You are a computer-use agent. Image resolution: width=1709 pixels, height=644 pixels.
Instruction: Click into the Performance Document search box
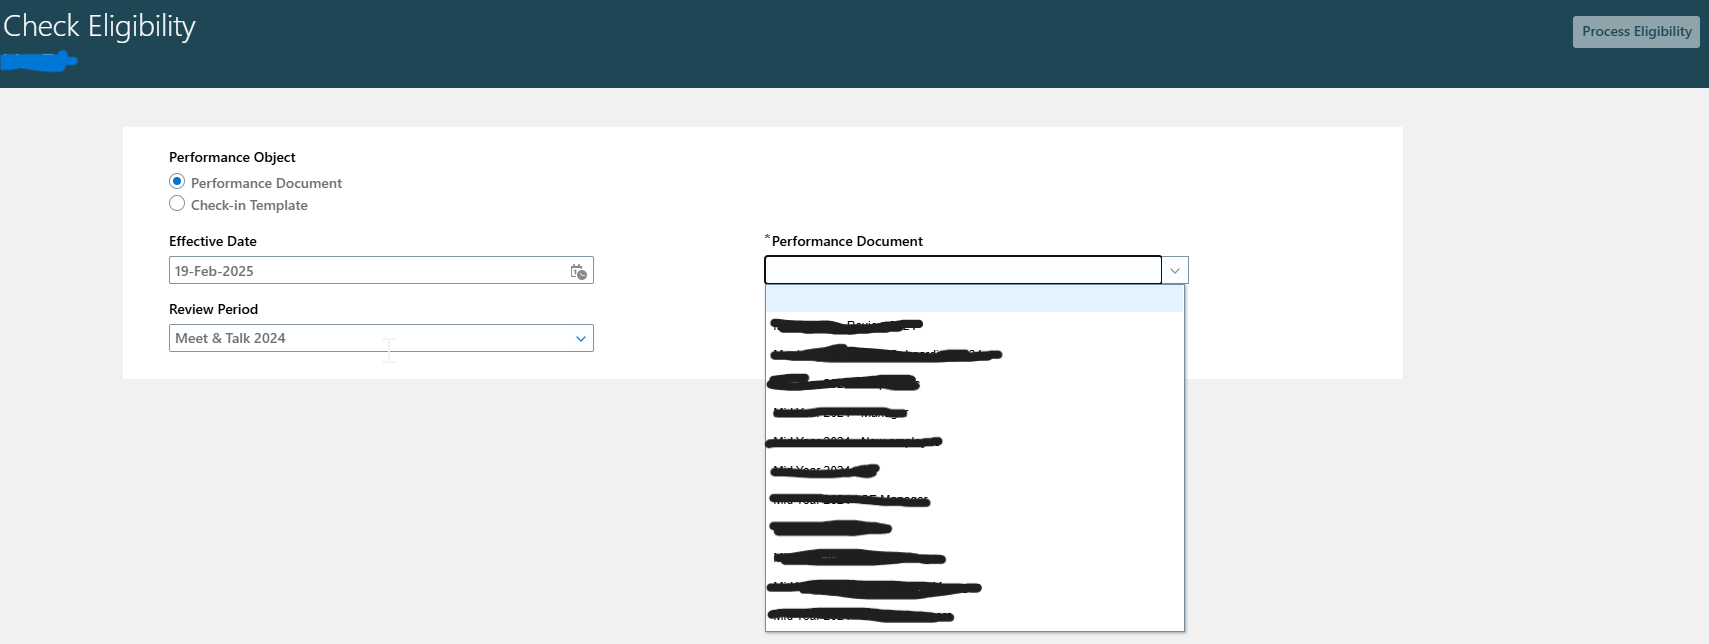click(963, 270)
